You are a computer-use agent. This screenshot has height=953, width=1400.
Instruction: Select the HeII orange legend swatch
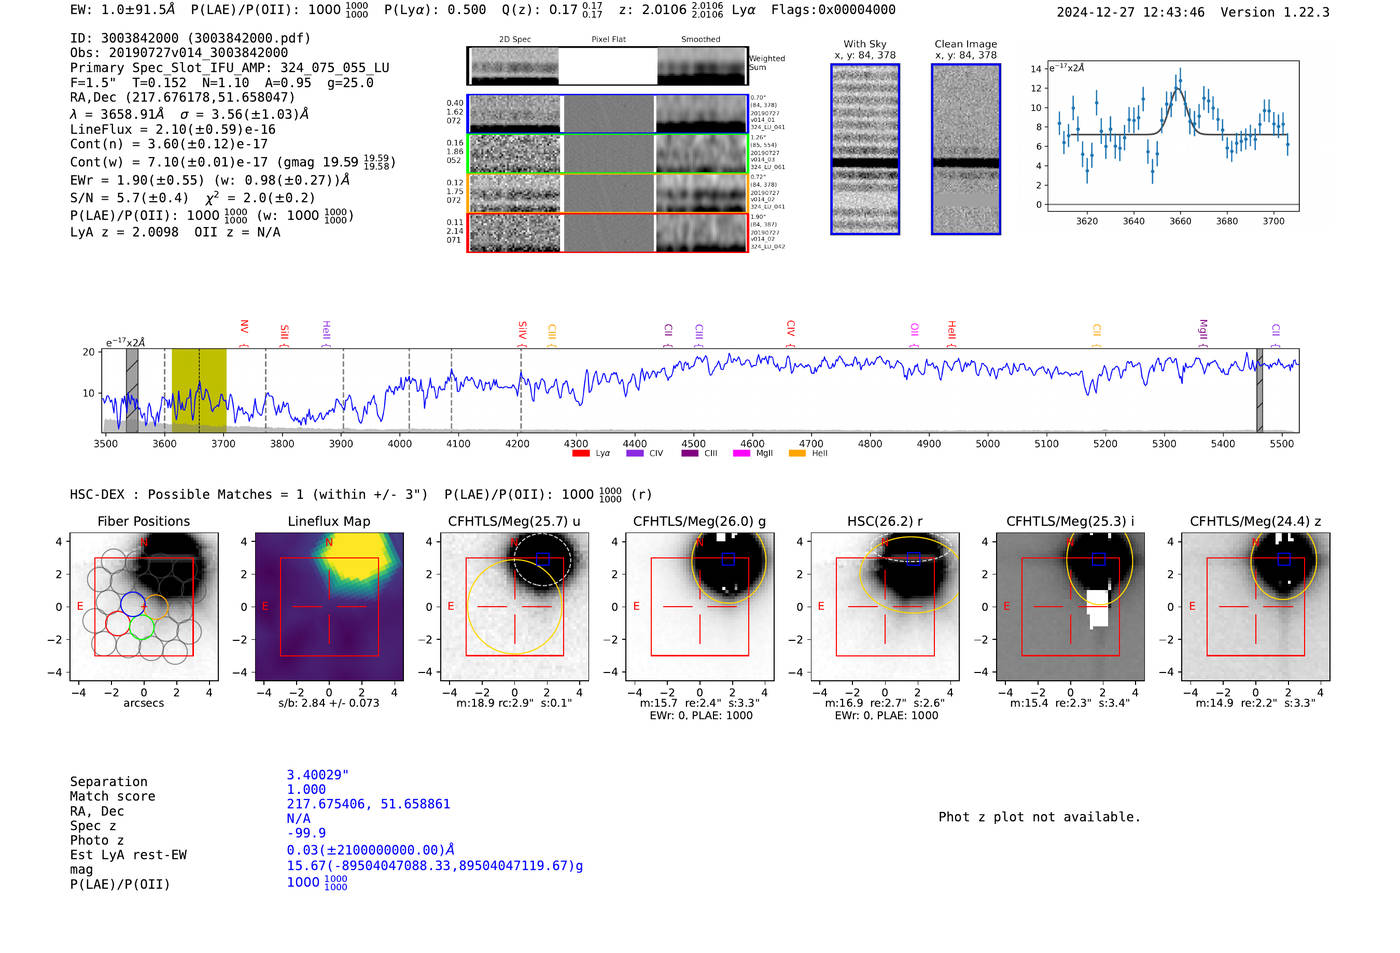(797, 453)
